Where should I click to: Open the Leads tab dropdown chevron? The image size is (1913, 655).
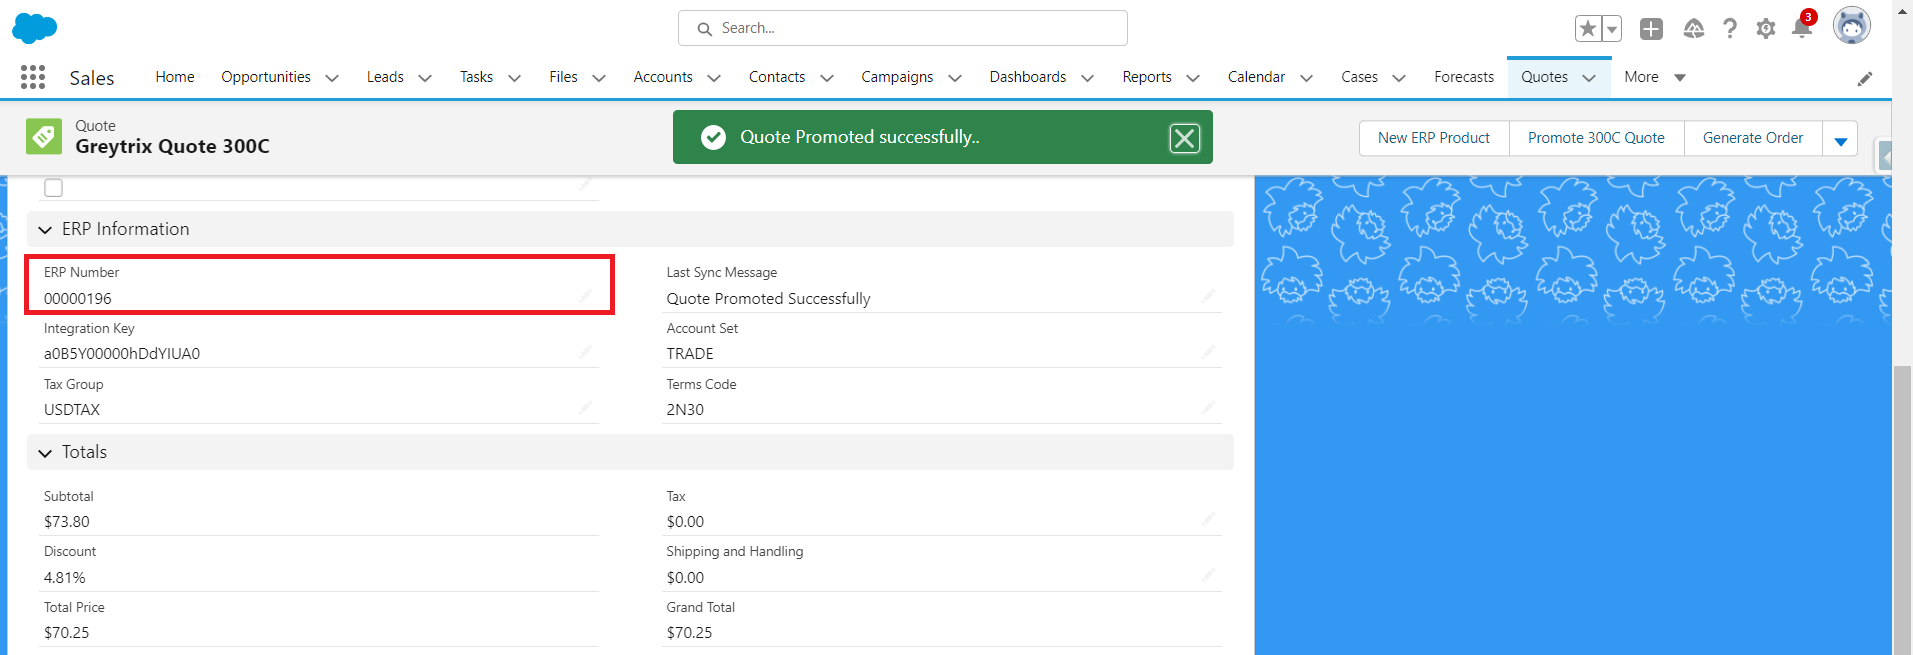425,78
